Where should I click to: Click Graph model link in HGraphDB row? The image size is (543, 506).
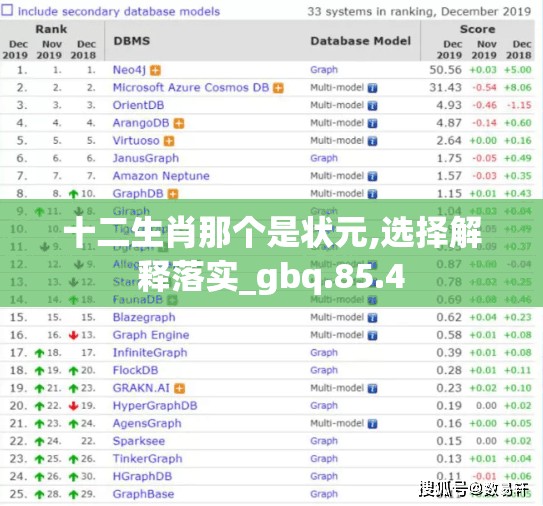[x=324, y=477]
